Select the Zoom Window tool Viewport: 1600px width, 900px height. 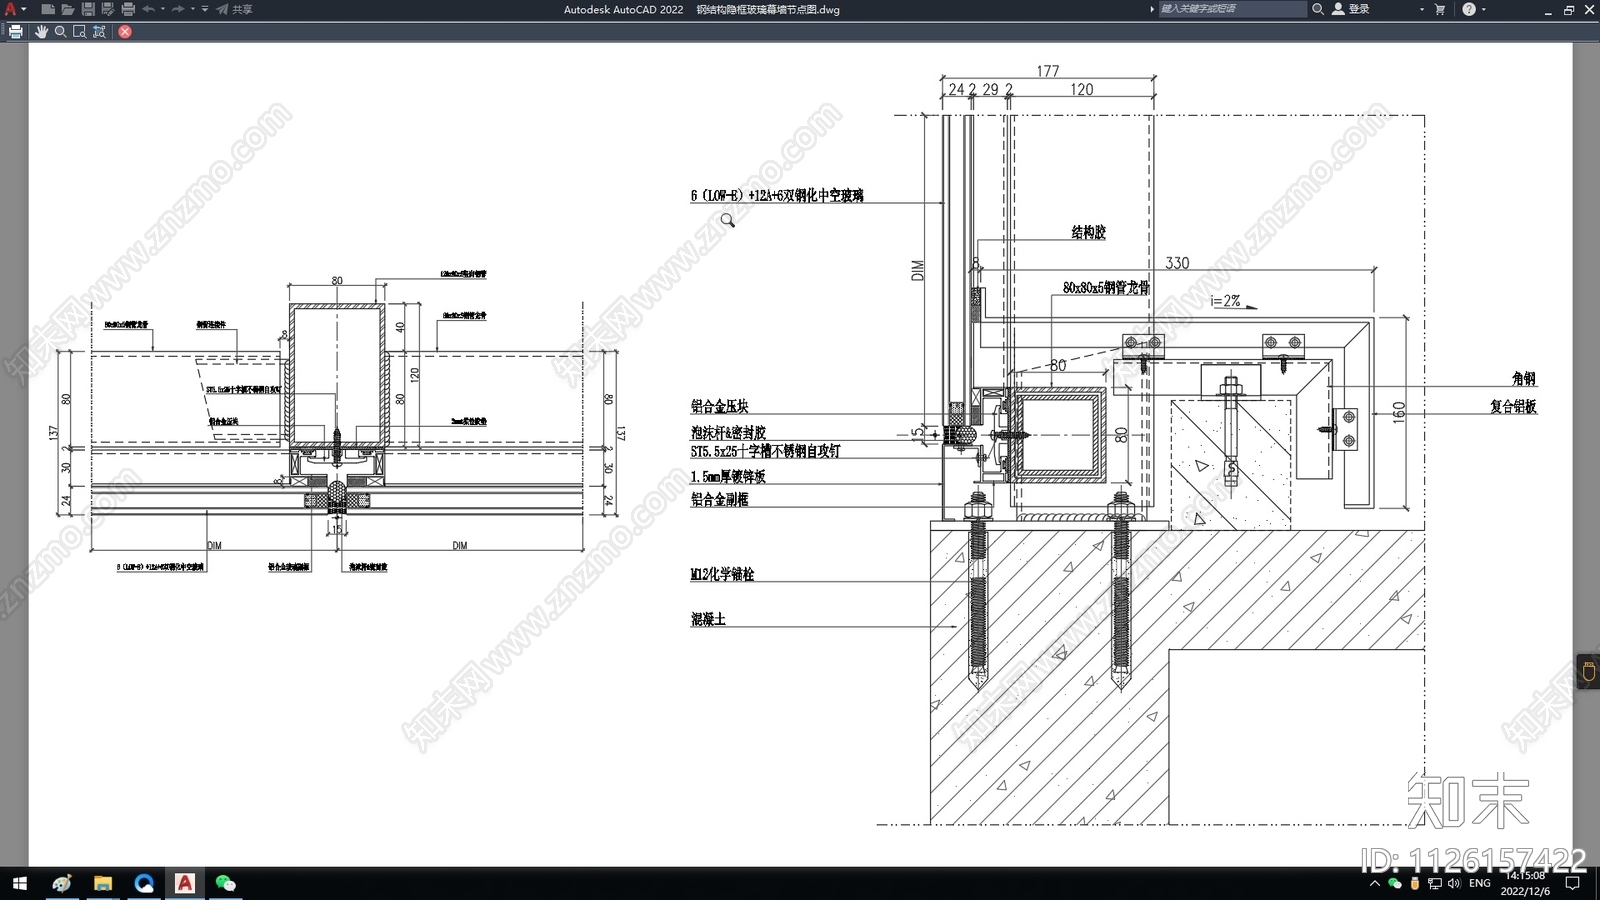(x=79, y=32)
